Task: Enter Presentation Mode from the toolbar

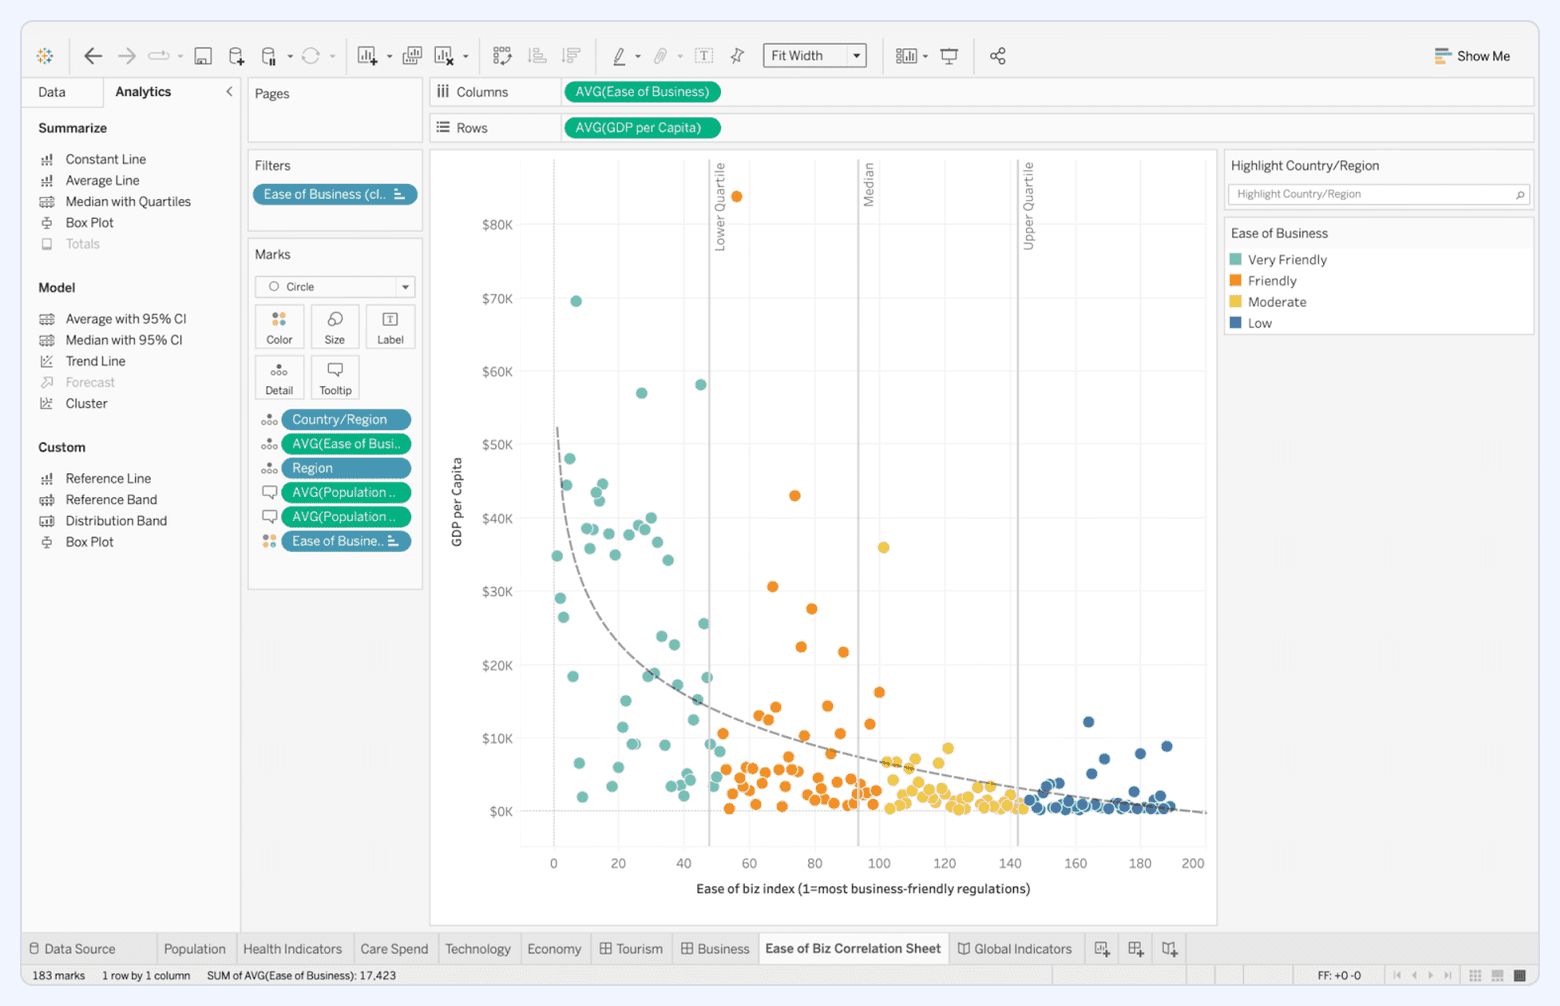Action: (947, 57)
